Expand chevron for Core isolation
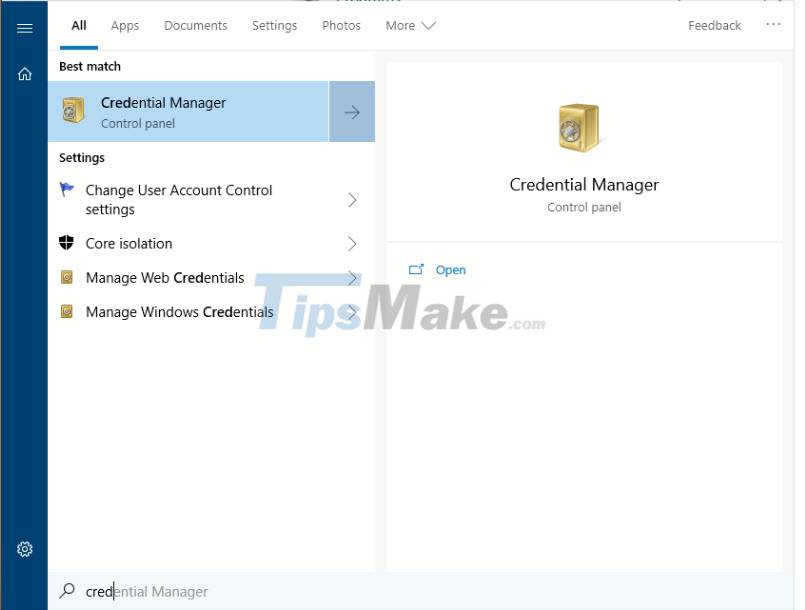Screen dimensions: 805x610 pyautogui.click(x=352, y=243)
